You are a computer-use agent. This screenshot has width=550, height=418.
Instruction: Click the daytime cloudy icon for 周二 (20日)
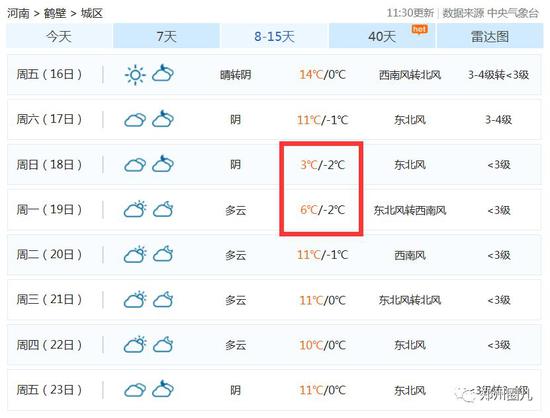coord(135,254)
